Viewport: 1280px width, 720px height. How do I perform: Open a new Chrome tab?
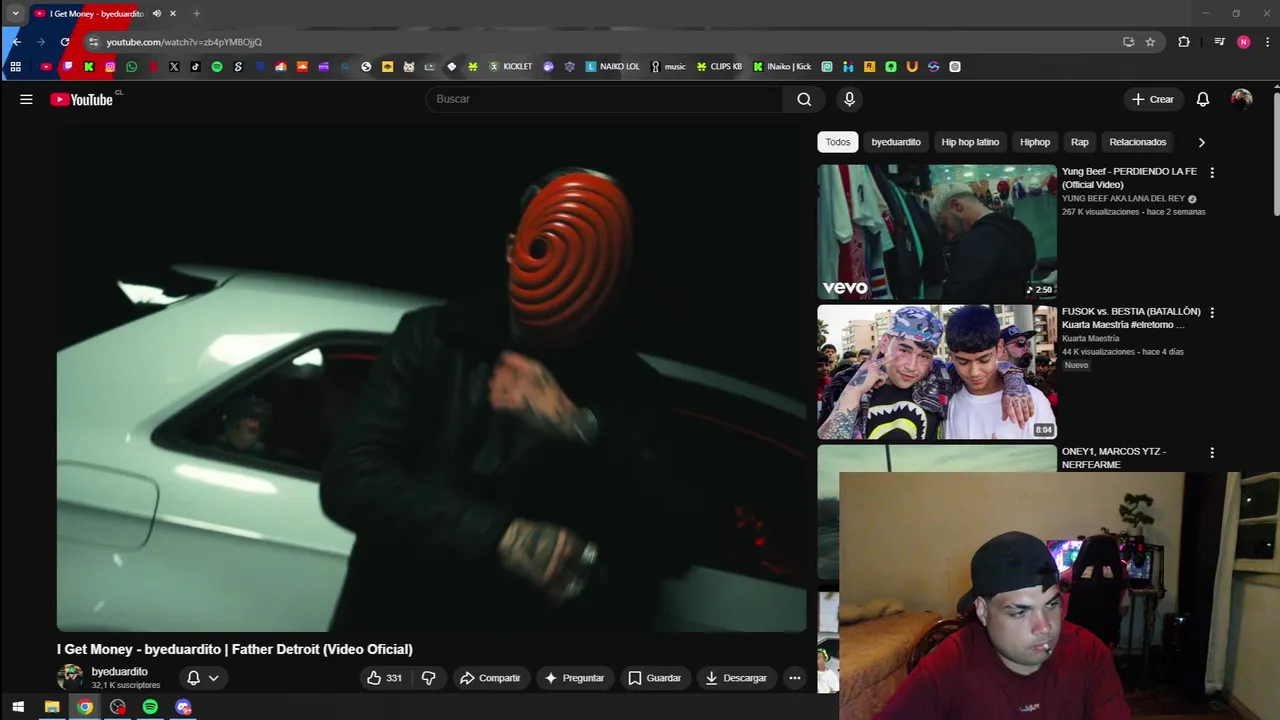coord(197,13)
